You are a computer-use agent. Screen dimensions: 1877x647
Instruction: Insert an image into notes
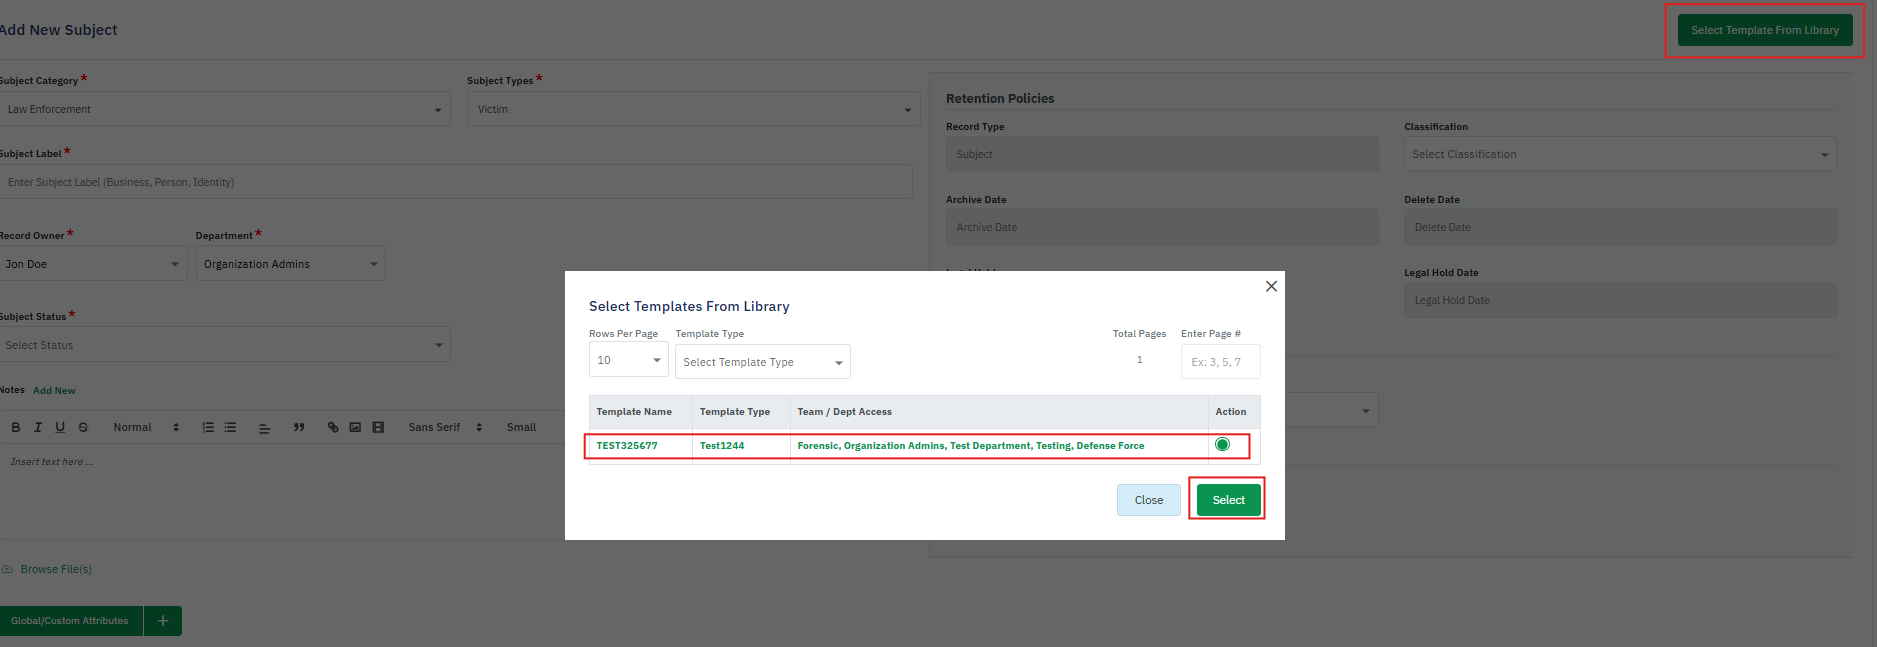click(x=355, y=427)
